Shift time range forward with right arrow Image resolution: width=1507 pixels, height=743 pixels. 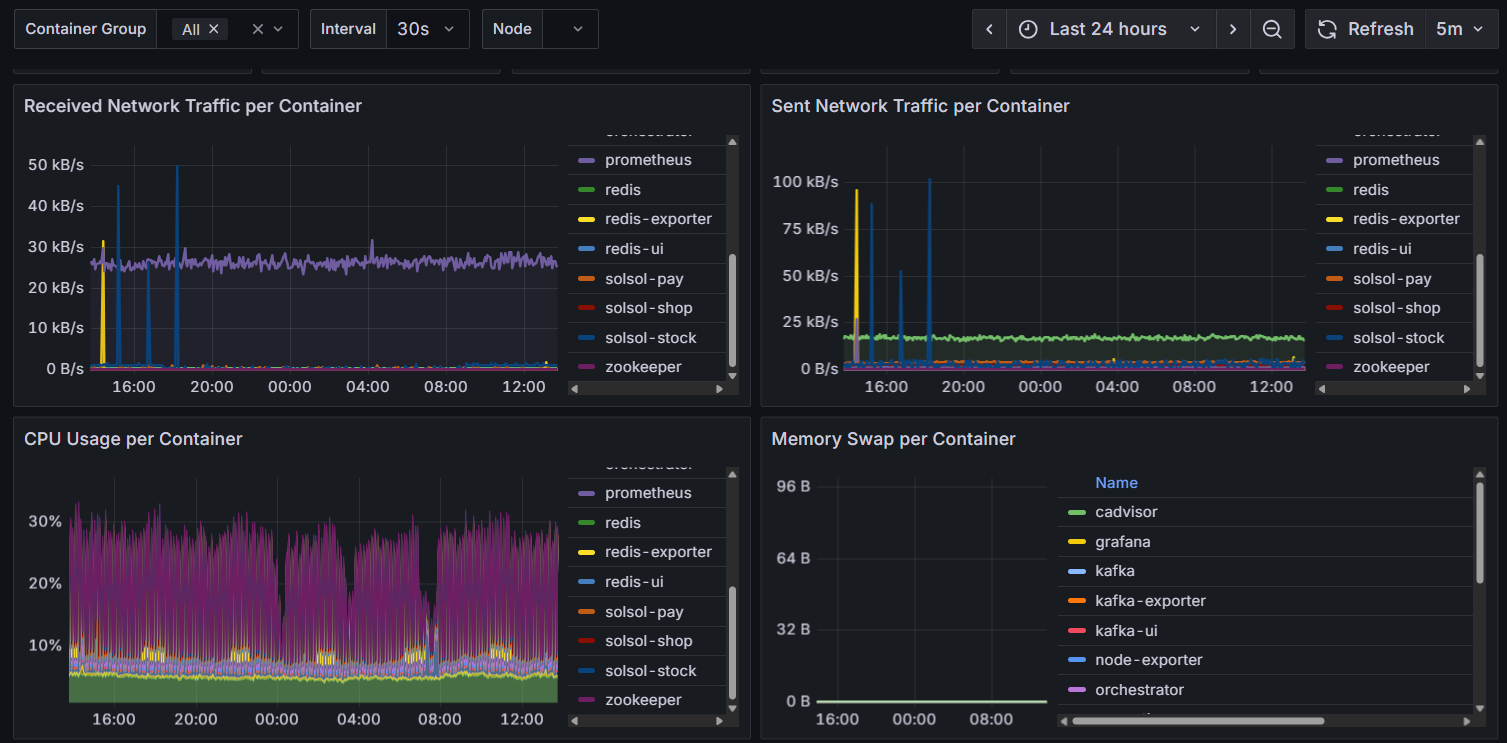(x=1233, y=29)
